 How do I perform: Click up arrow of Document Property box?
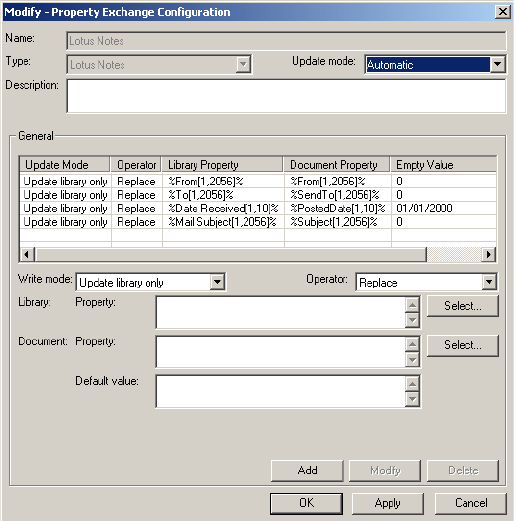(412, 344)
